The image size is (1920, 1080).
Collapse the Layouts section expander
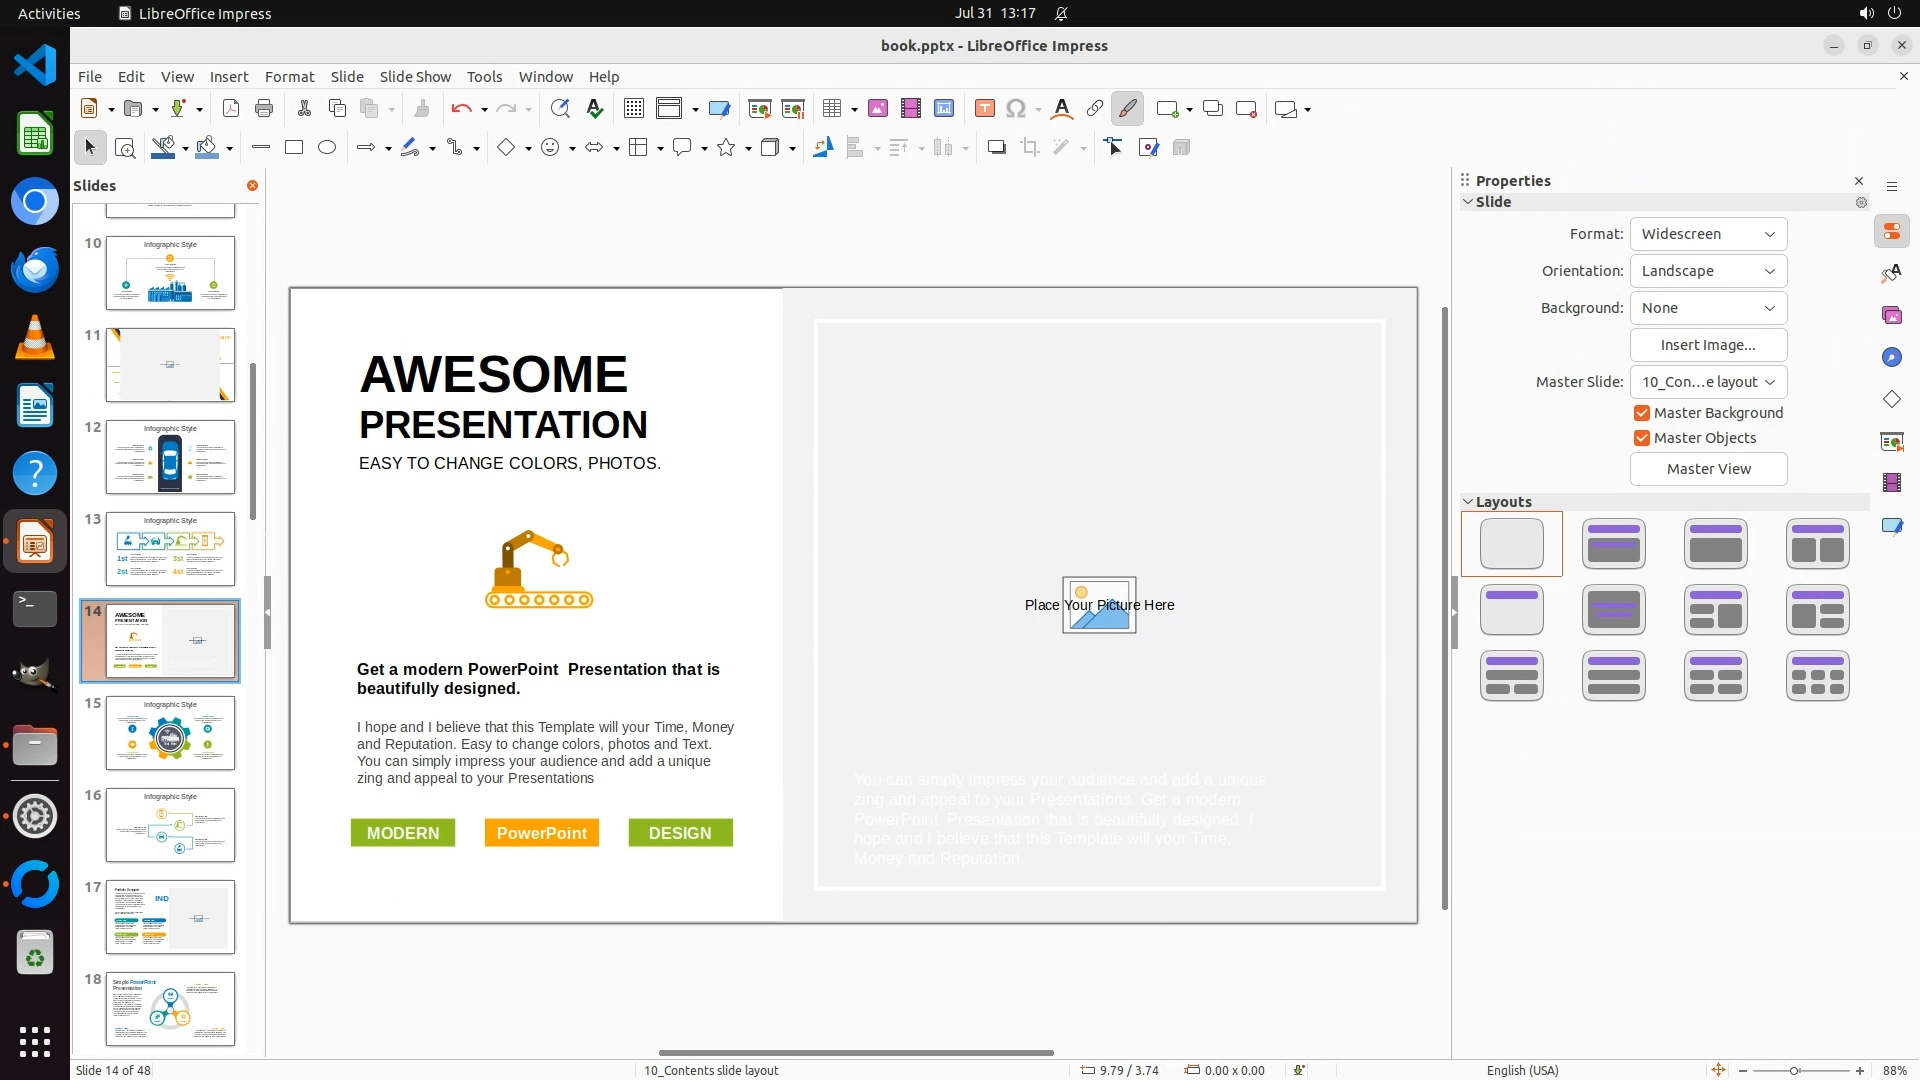click(x=1468, y=502)
